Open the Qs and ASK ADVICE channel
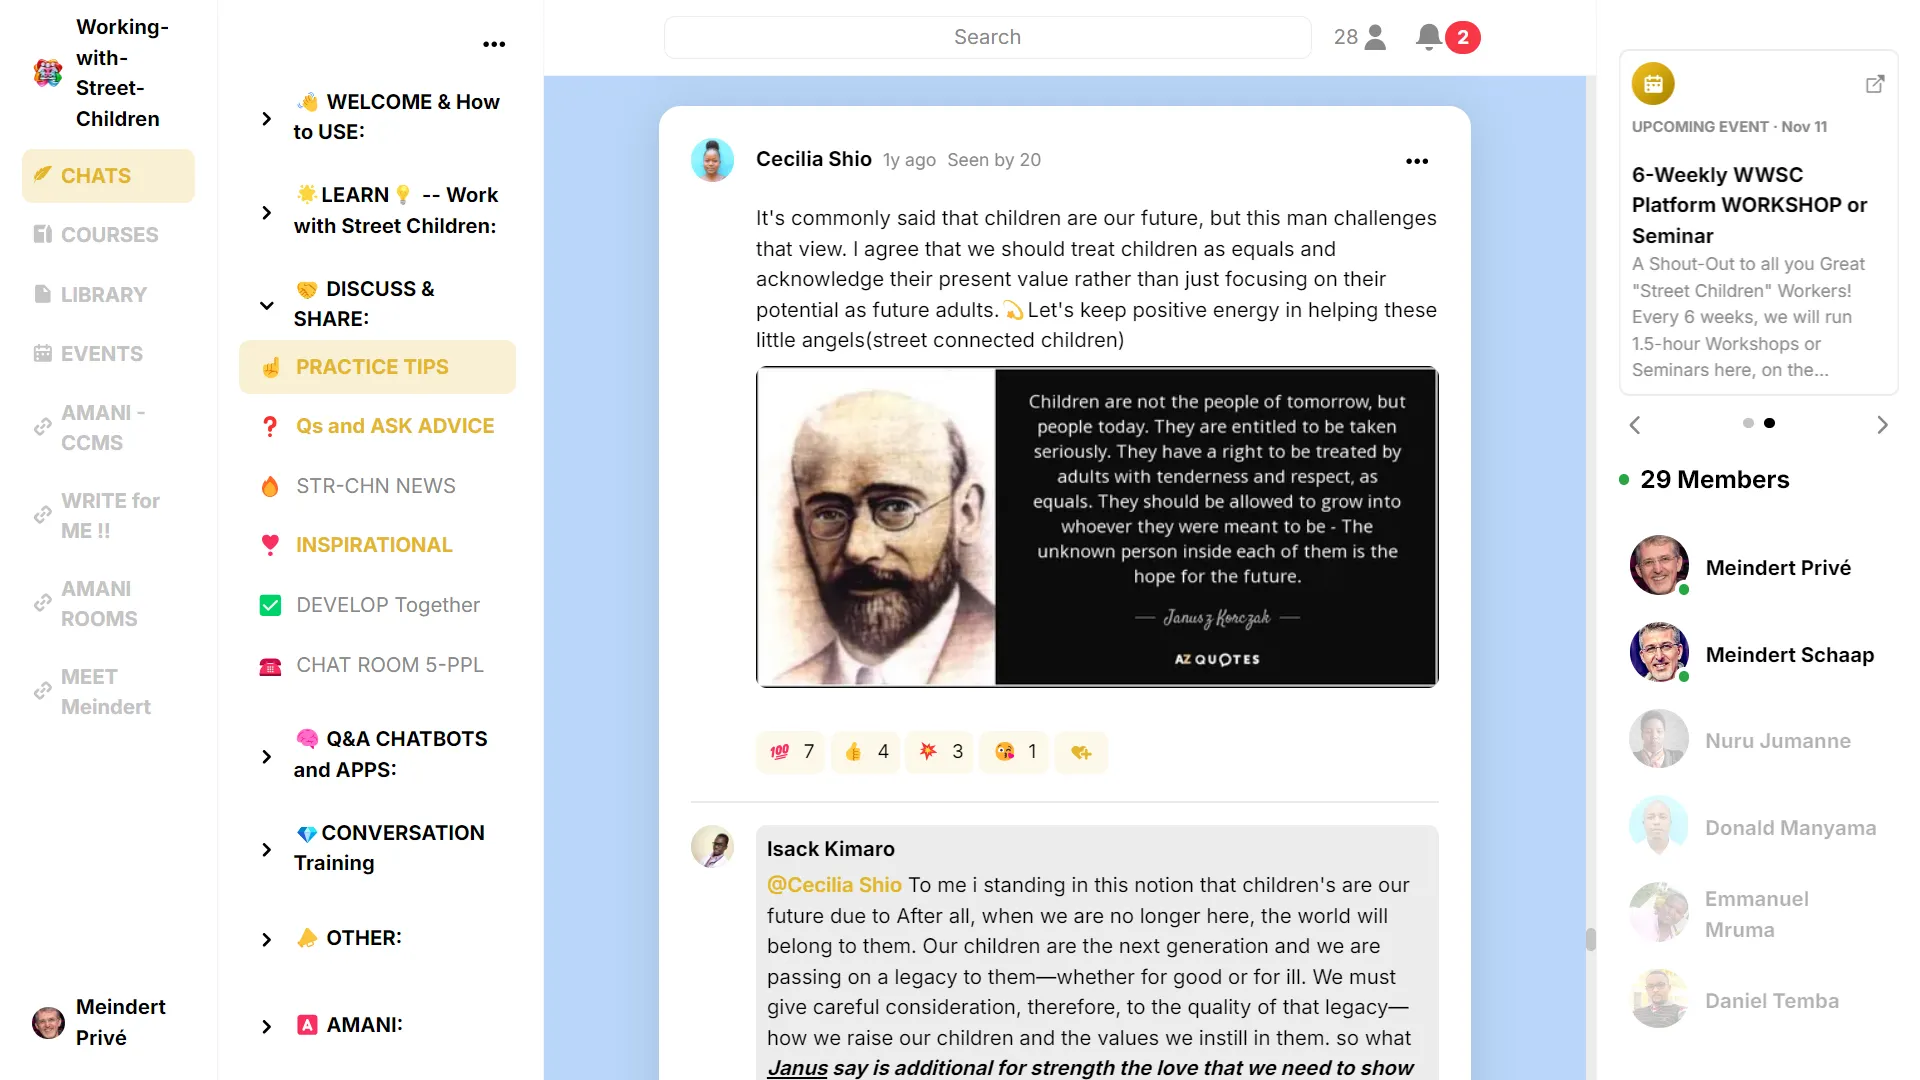 (394, 426)
